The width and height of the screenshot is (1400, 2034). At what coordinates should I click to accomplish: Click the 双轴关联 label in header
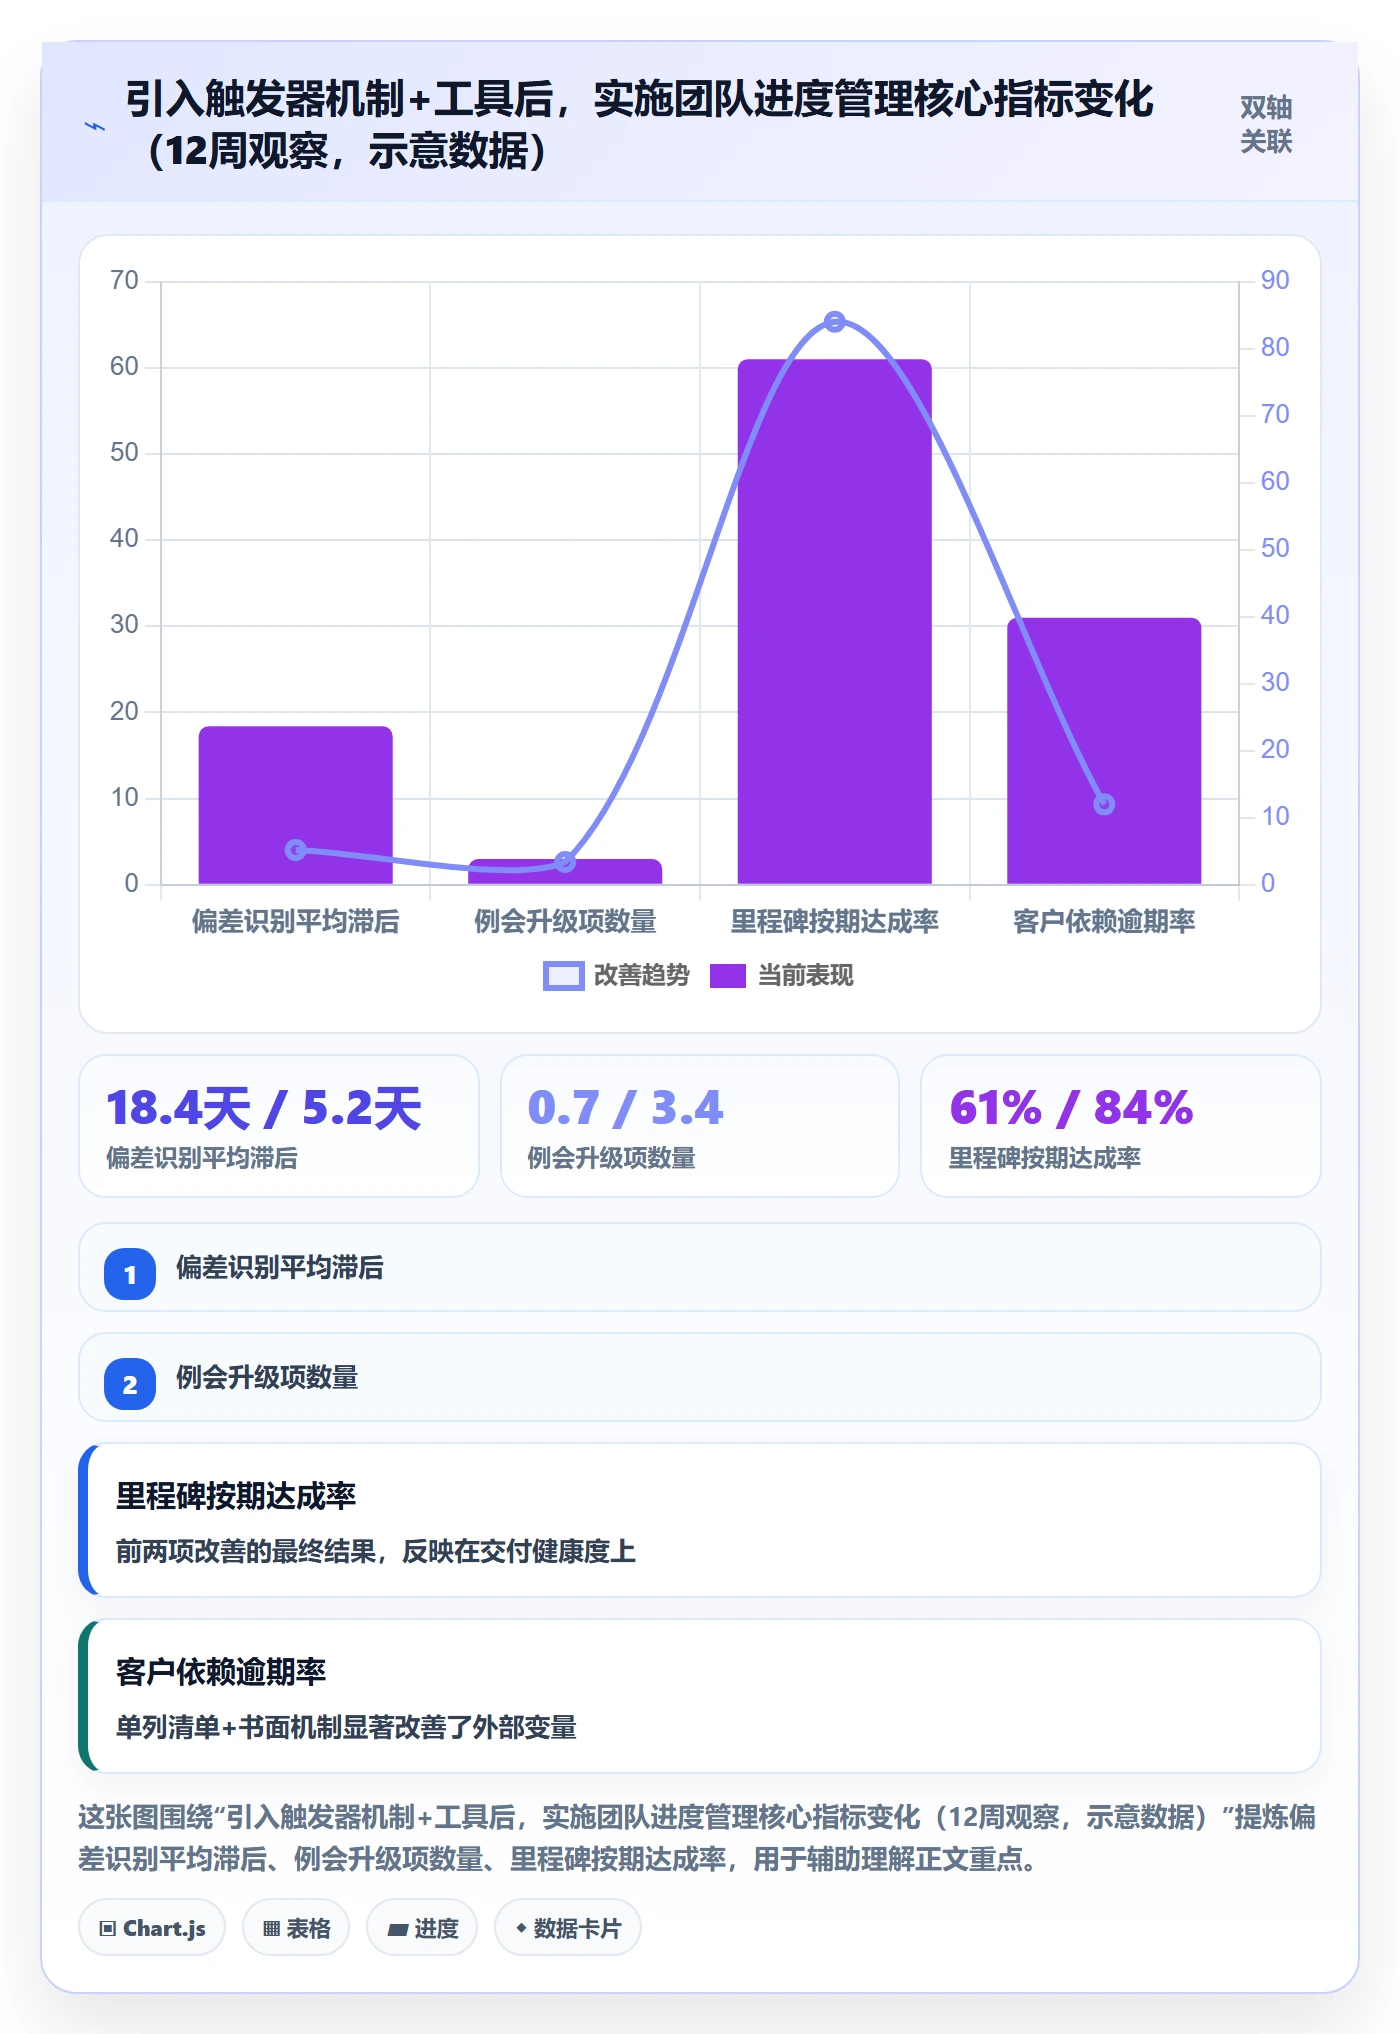[1266, 125]
